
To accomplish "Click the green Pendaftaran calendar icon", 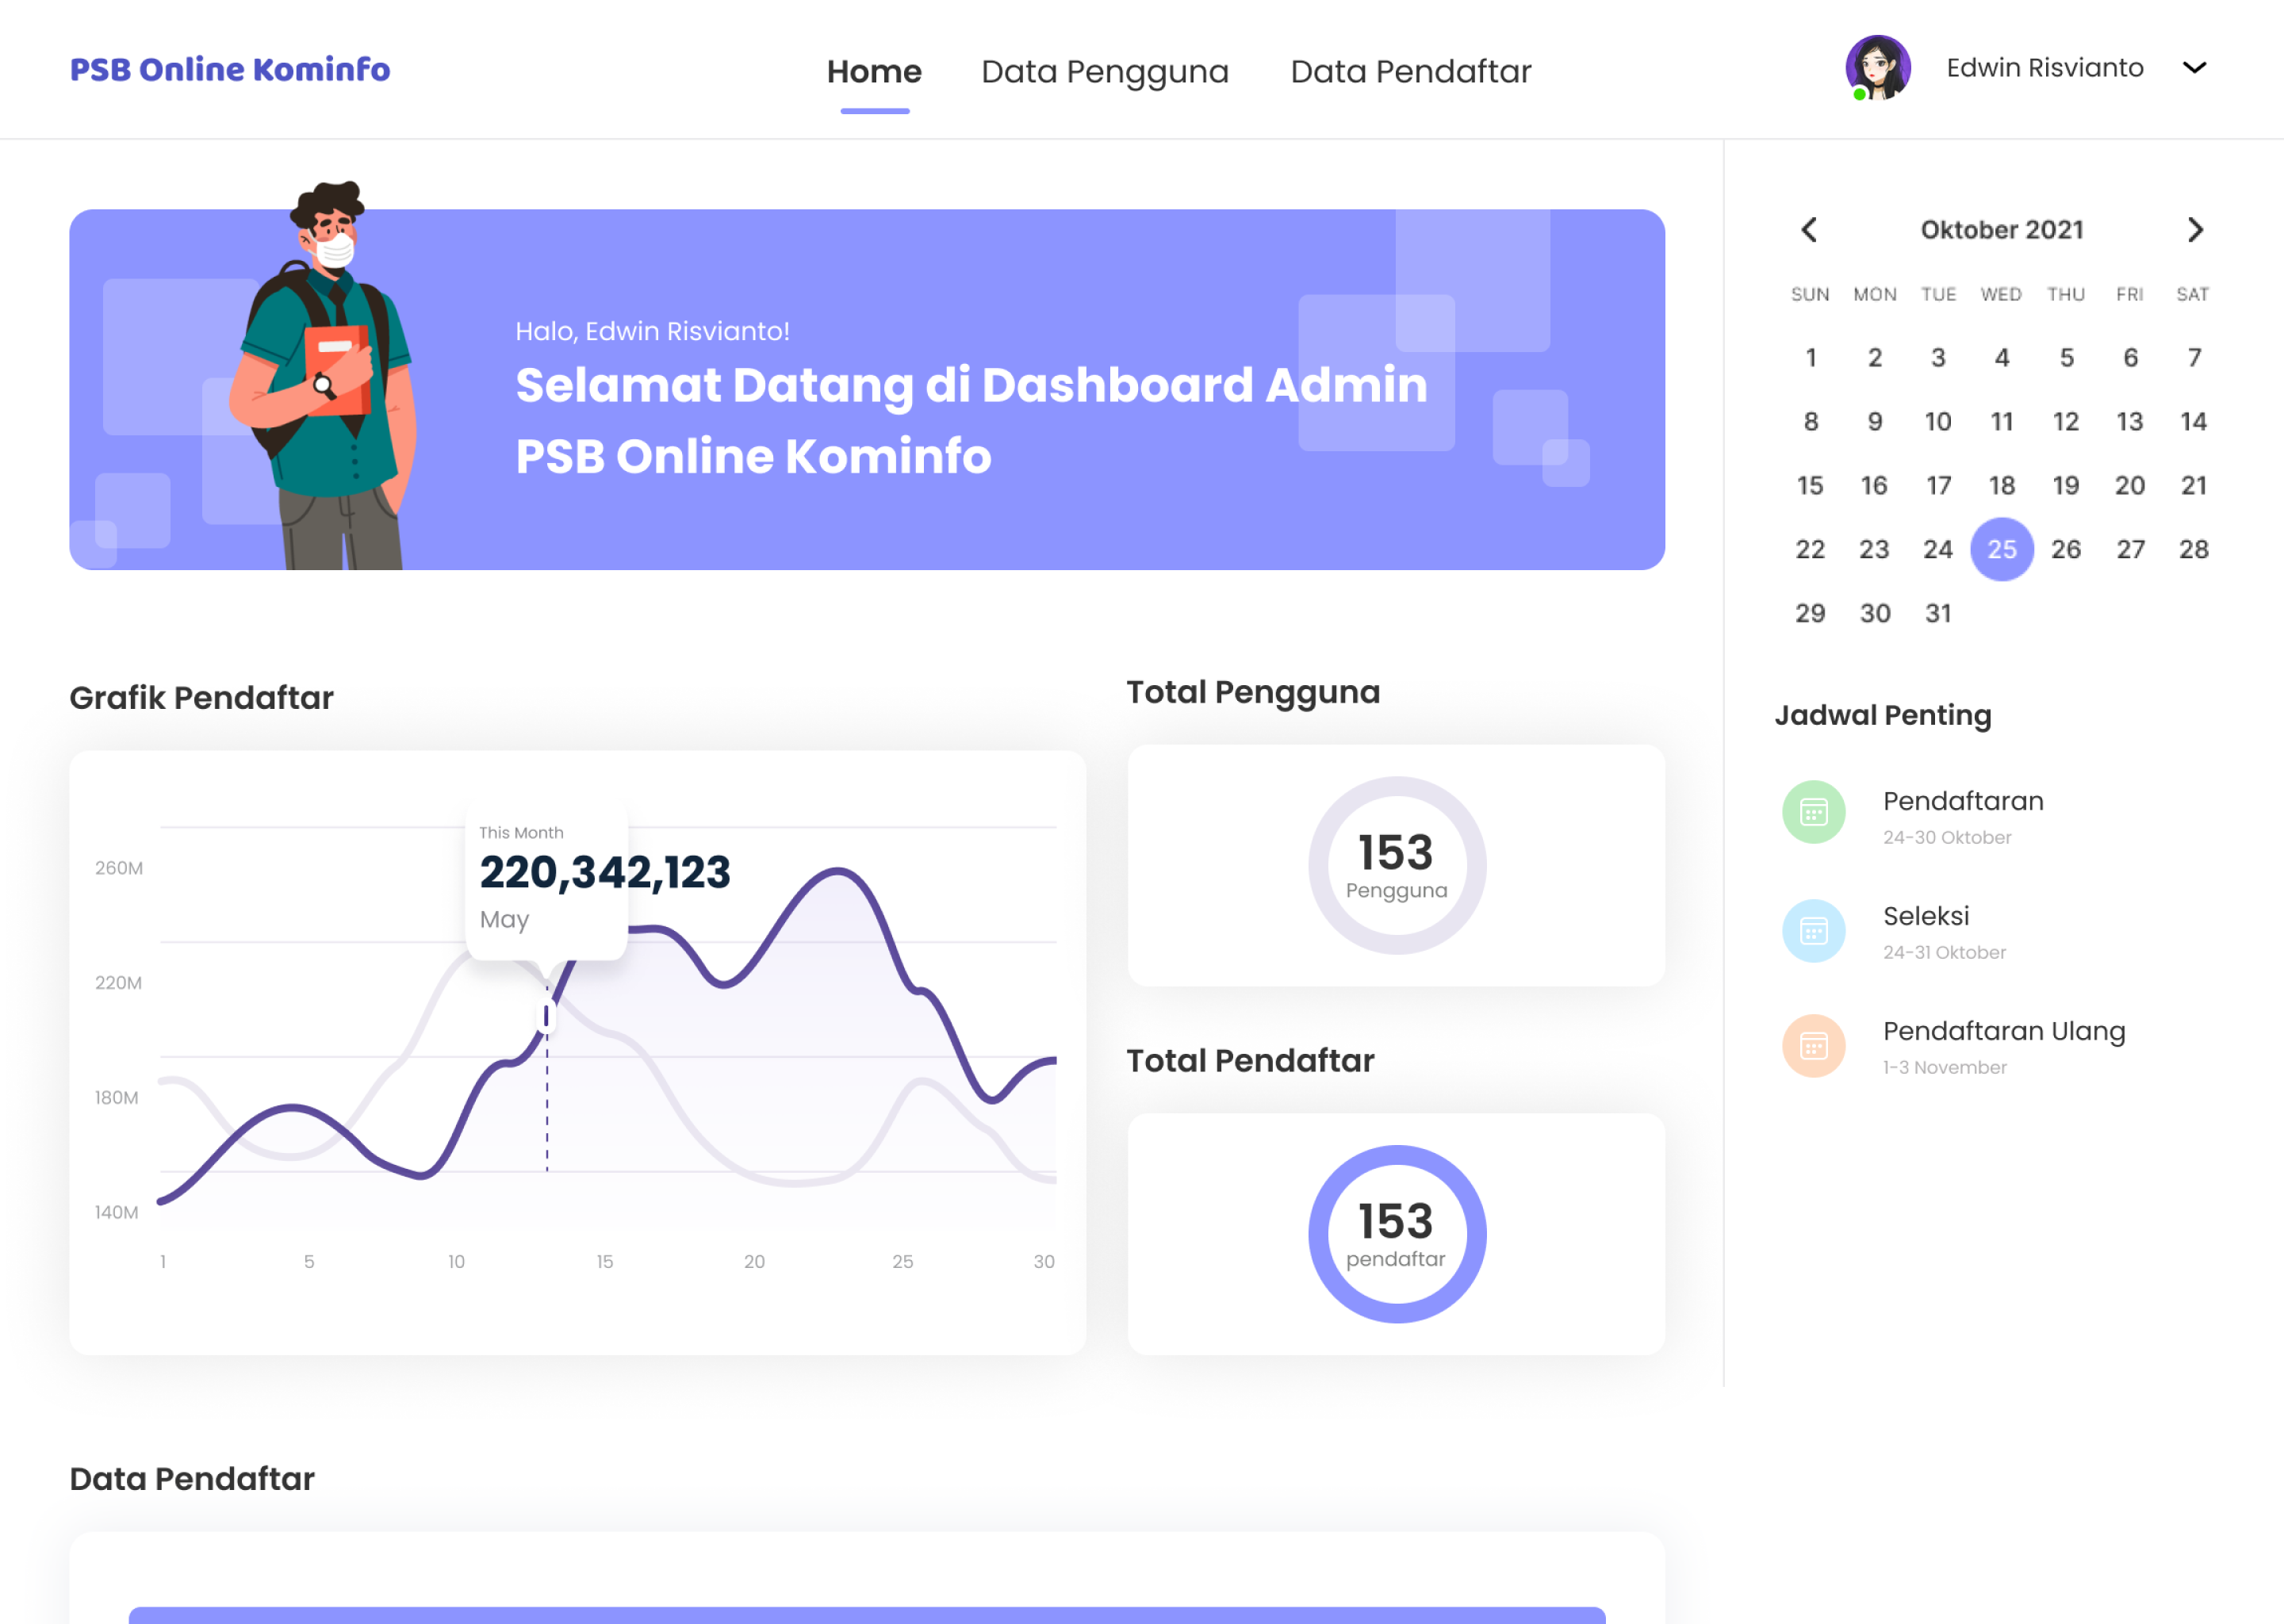I will 1813,812.
